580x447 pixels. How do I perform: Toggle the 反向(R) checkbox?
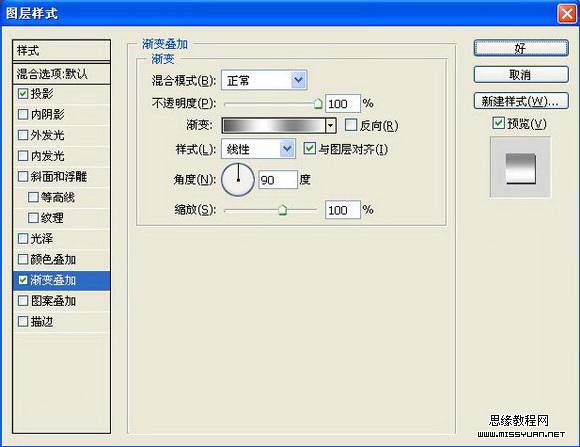[x=350, y=125]
